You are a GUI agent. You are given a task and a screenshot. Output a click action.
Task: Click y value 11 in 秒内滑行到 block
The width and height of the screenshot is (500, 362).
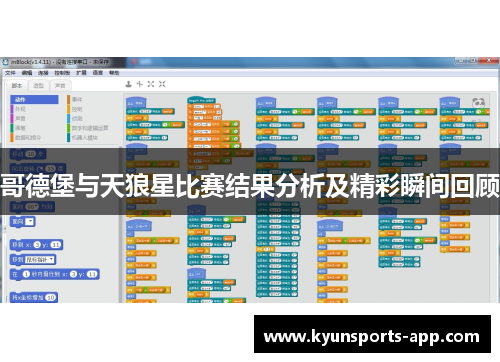tap(92, 274)
